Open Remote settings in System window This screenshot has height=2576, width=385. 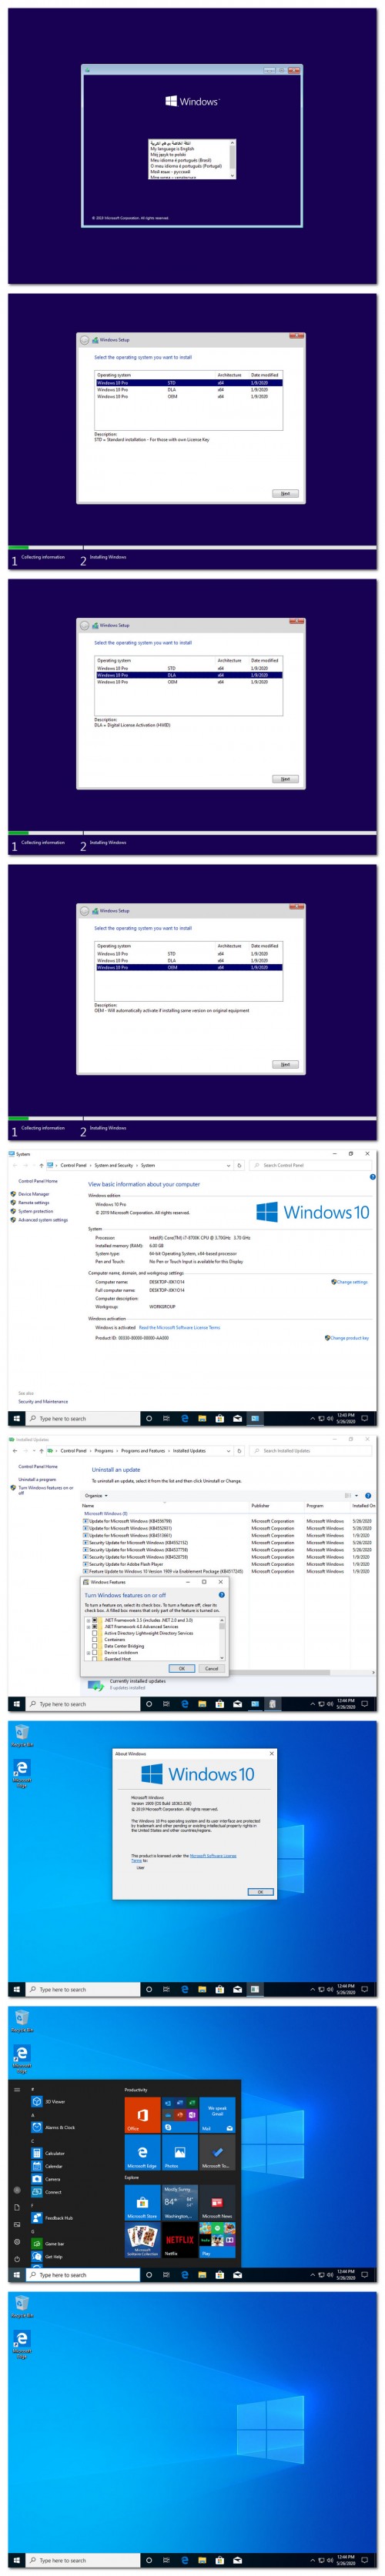coord(33,1202)
